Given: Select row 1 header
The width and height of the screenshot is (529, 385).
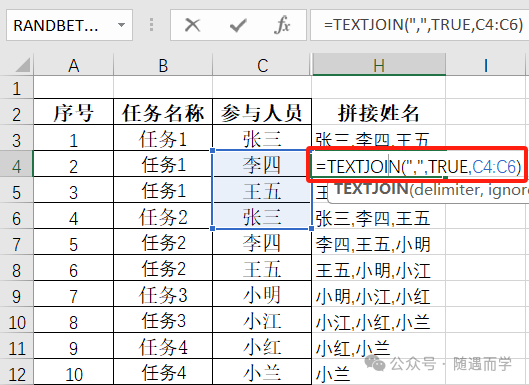Looking at the screenshot, I should pos(17,87).
